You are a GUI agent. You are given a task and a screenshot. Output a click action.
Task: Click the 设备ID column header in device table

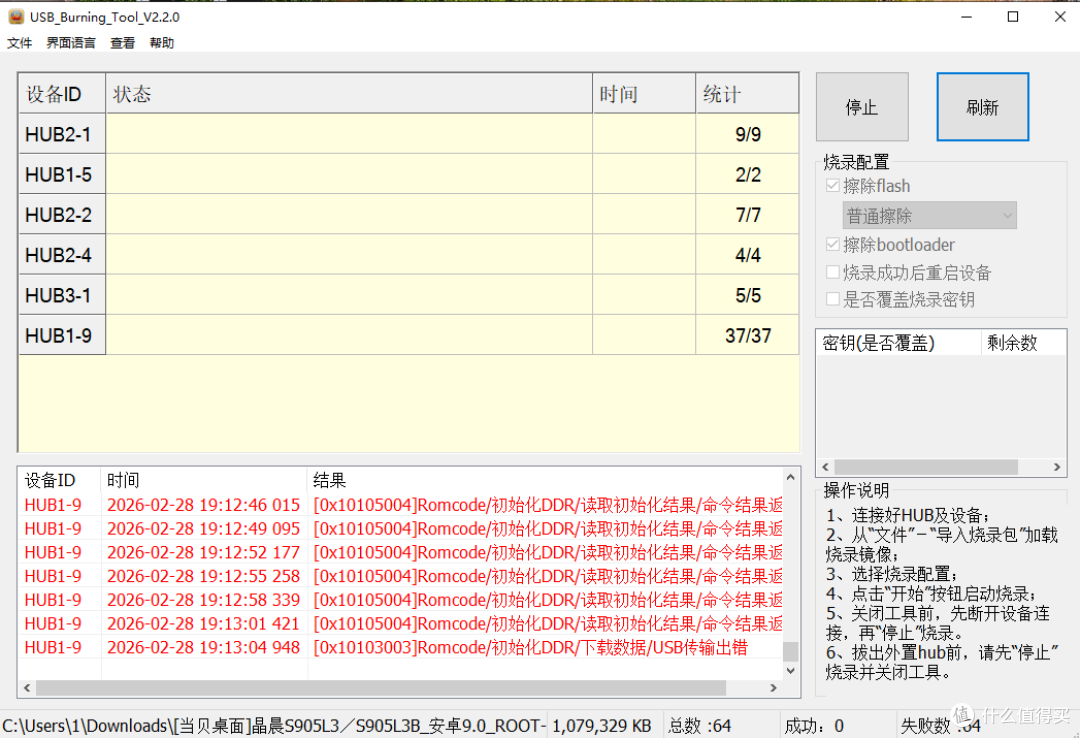(62, 94)
